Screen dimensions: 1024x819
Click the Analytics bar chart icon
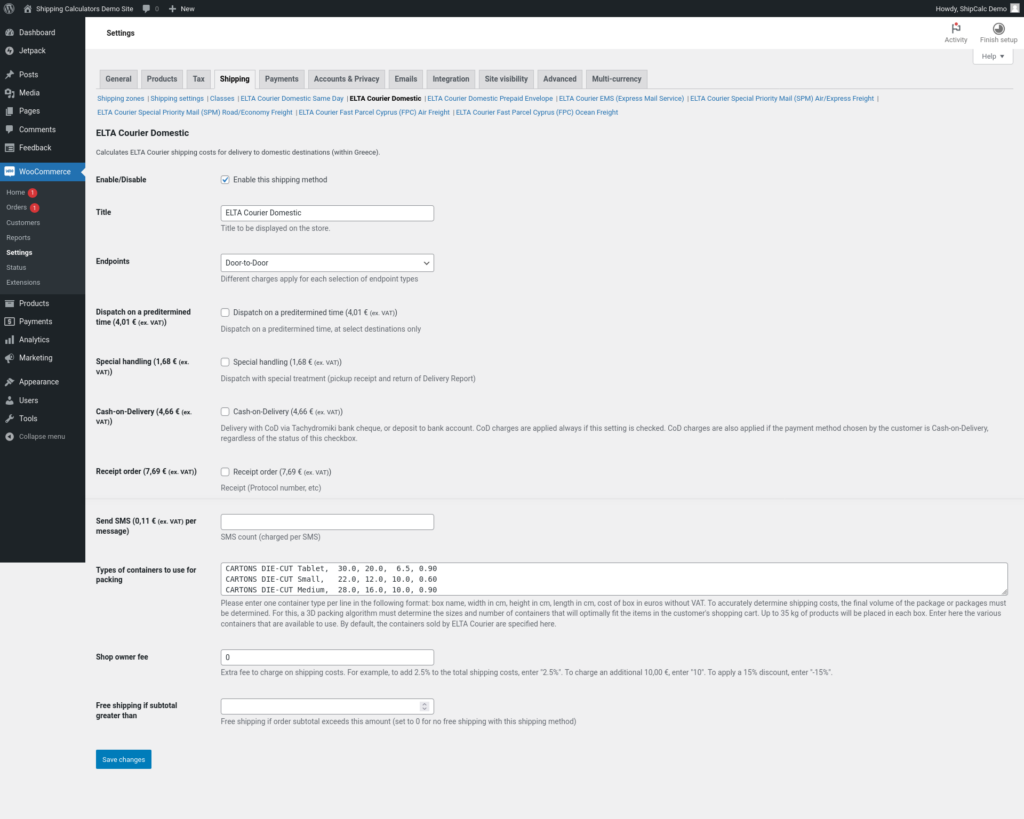9,340
